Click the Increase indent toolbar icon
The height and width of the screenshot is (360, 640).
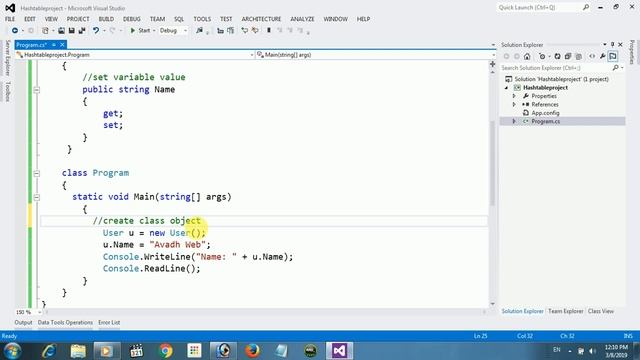tap(255, 31)
